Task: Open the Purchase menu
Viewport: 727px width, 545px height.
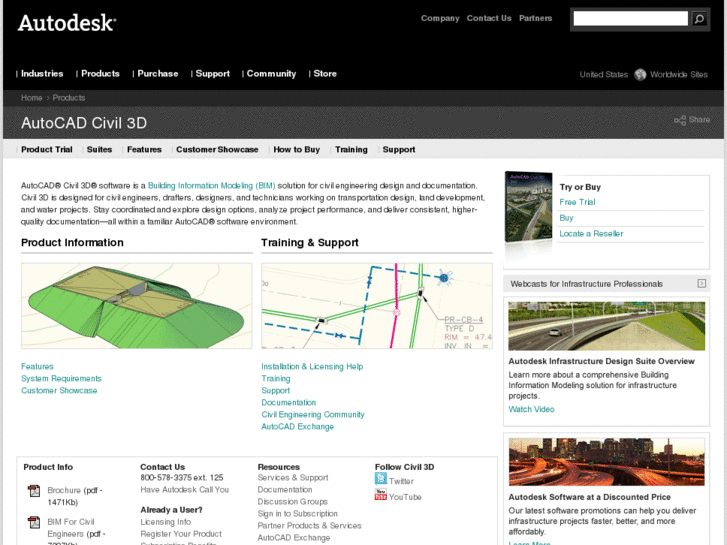Action: click(158, 74)
